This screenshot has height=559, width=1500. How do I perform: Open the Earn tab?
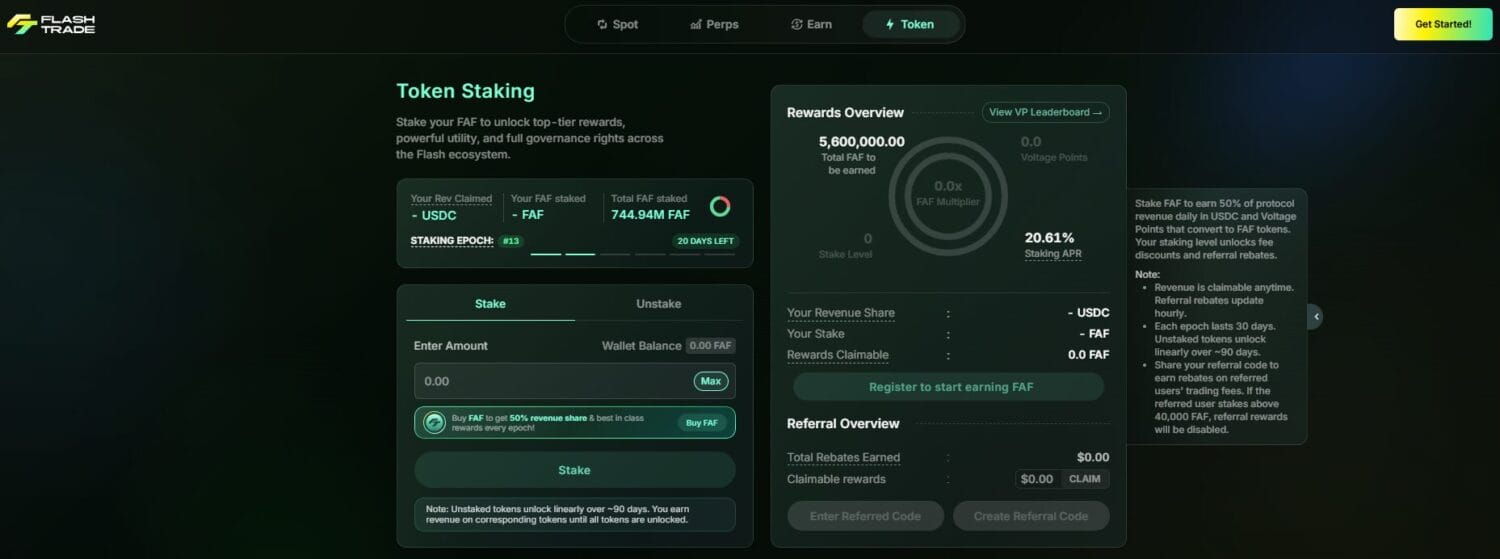point(811,24)
